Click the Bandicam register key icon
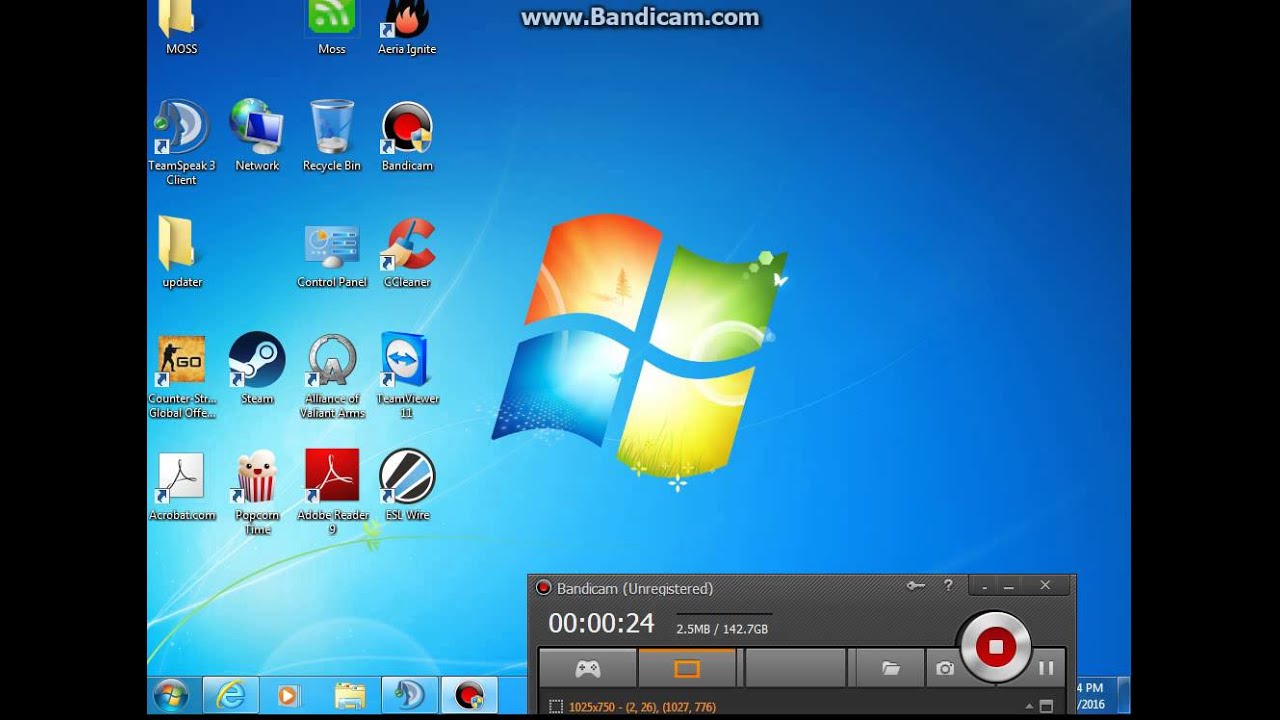 point(916,586)
